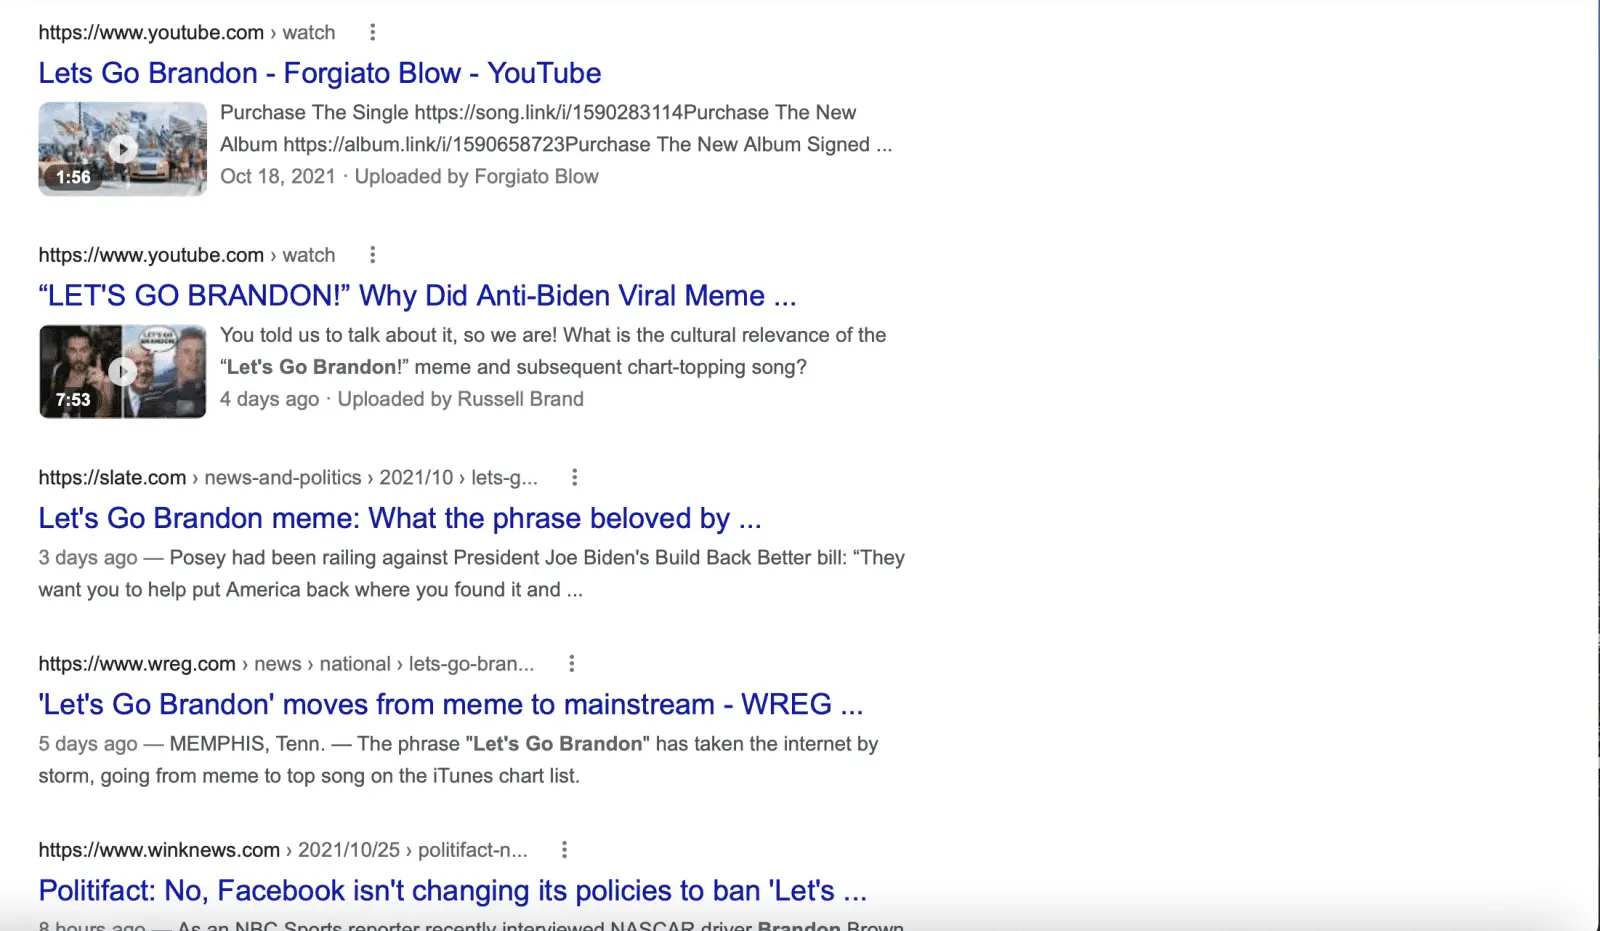The image size is (1600, 931).
Task: Click the 1:56 duration badge on thumbnail
Action: coord(73,177)
